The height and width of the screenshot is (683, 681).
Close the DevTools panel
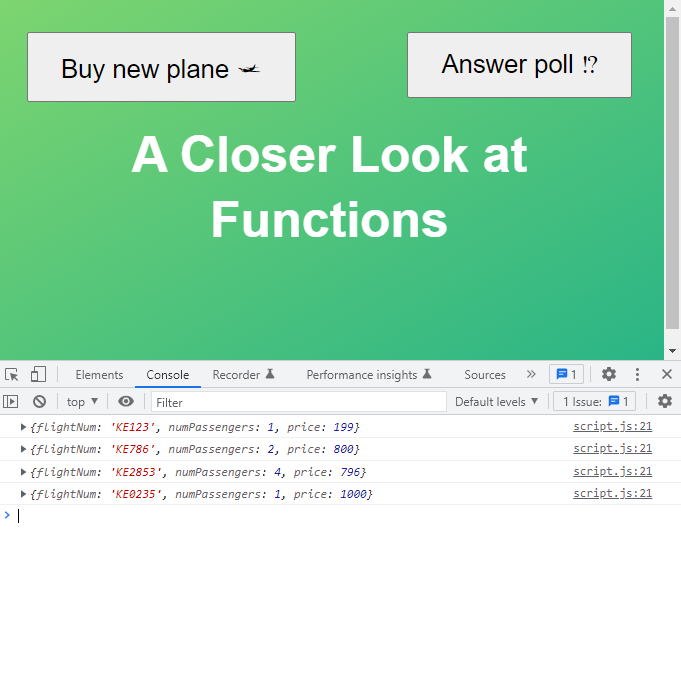(x=667, y=374)
